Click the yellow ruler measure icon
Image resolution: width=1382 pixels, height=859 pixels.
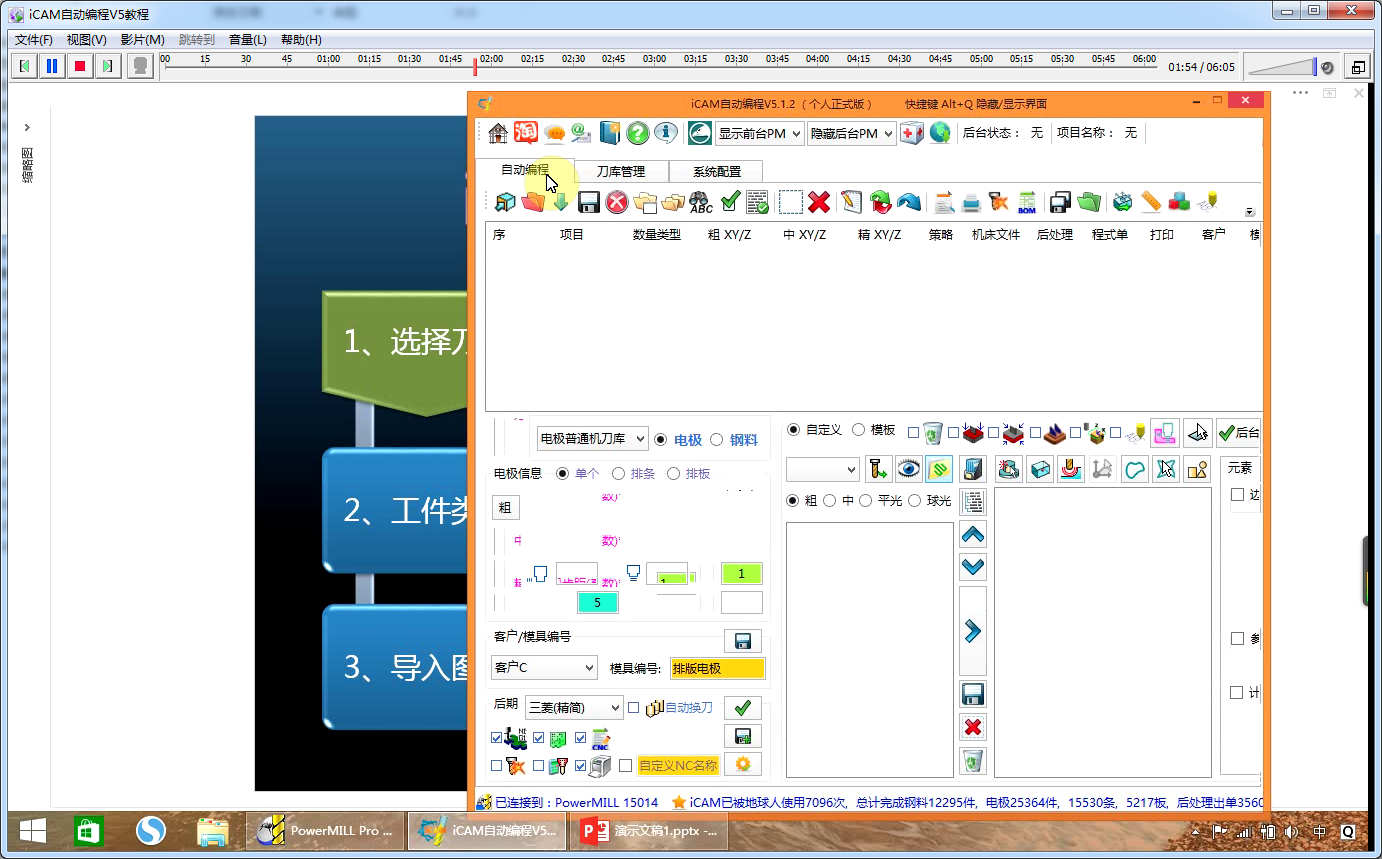[1151, 202]
